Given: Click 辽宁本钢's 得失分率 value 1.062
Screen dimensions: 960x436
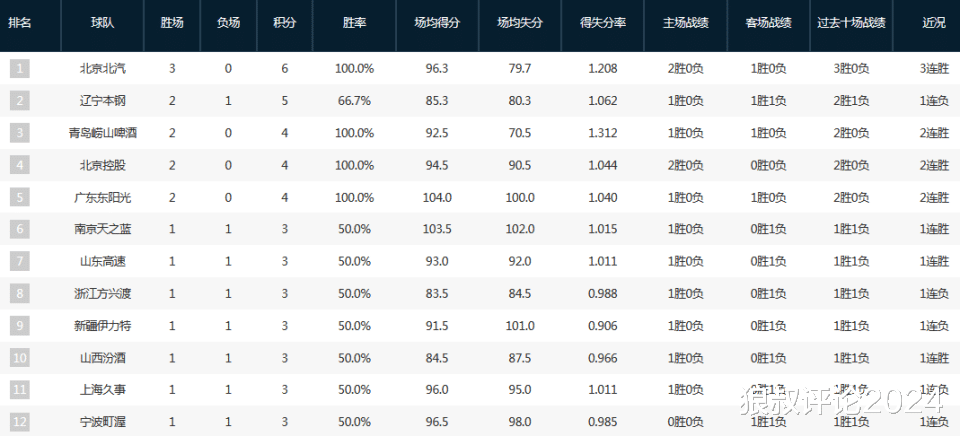Looking at the screenshot, I should tap(603, 101).
